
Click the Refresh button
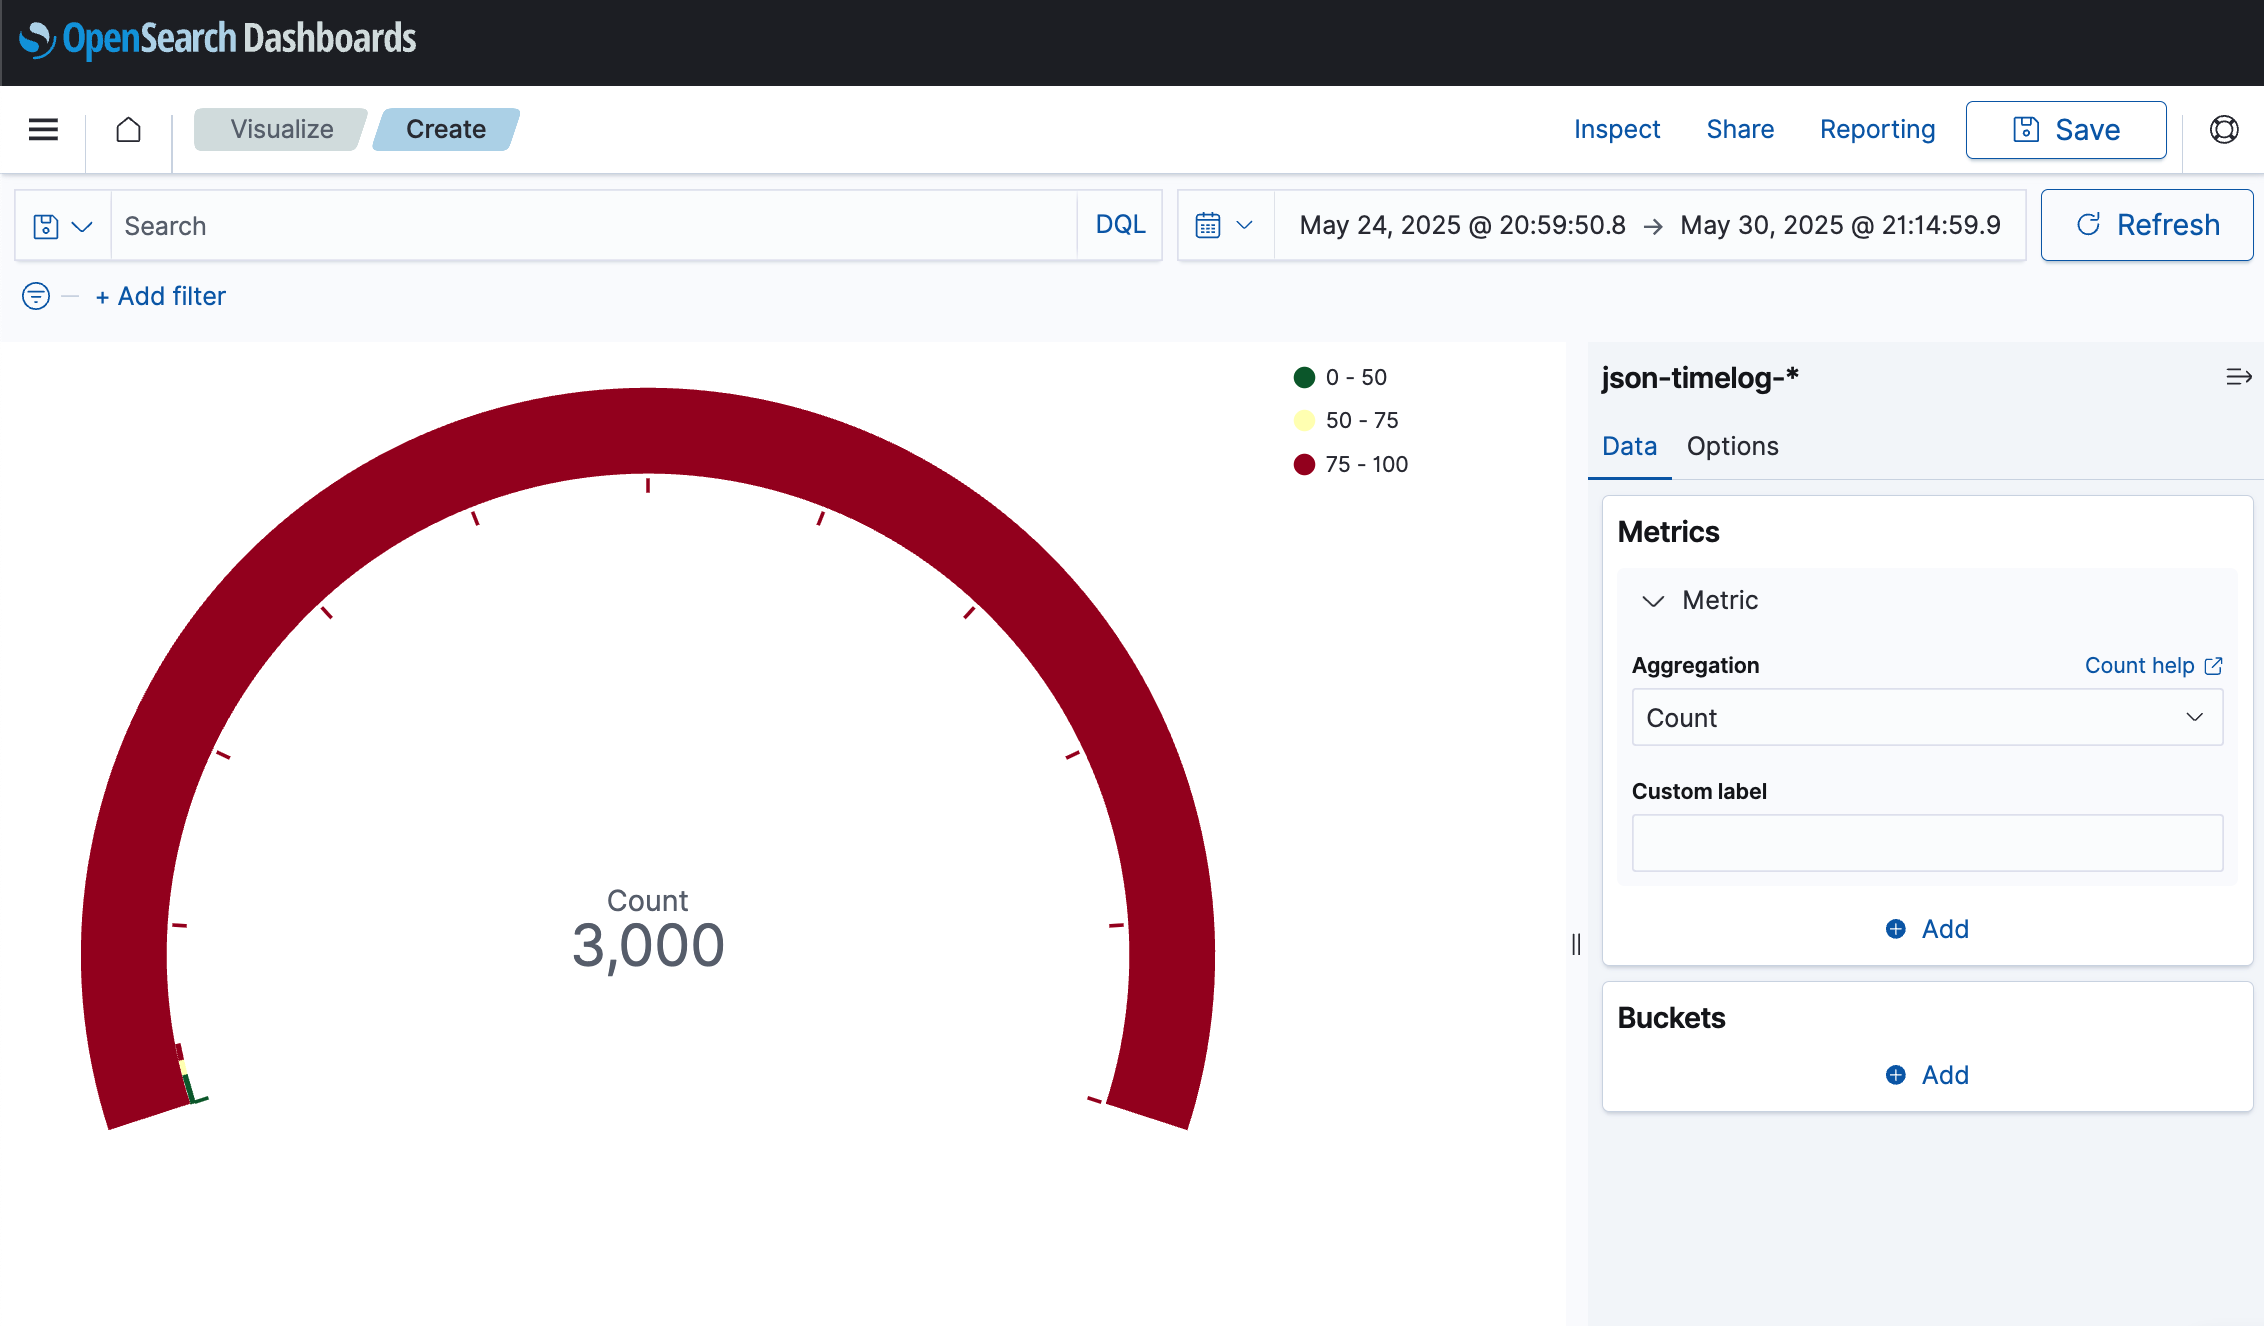[x=2146, y=225]
